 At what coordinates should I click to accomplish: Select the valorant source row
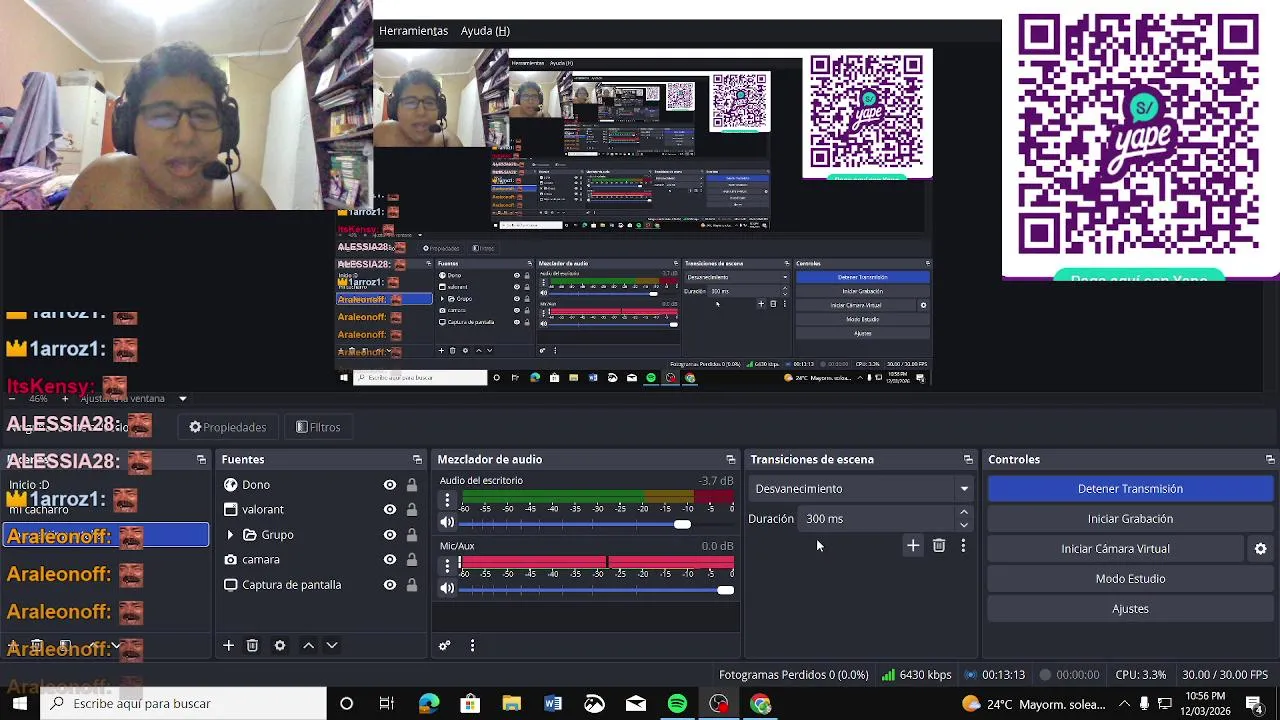[320, 510]
